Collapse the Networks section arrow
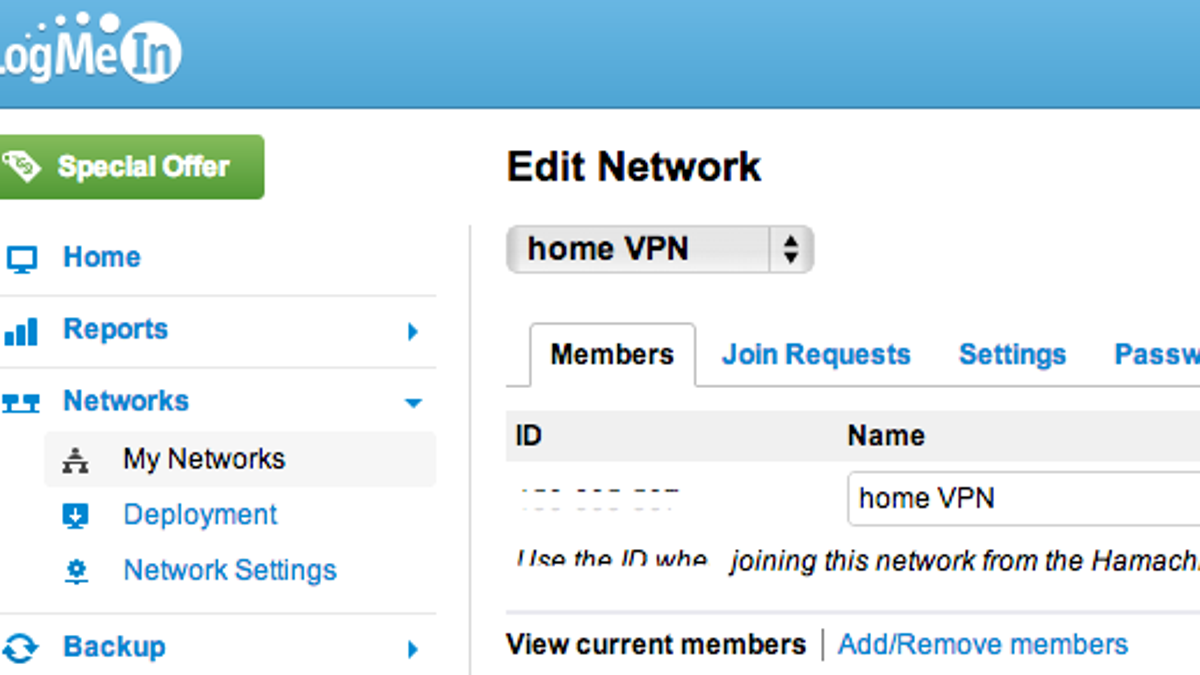Image resolution: width=1200 pixels, height=675 pixels. pos(413,403)
